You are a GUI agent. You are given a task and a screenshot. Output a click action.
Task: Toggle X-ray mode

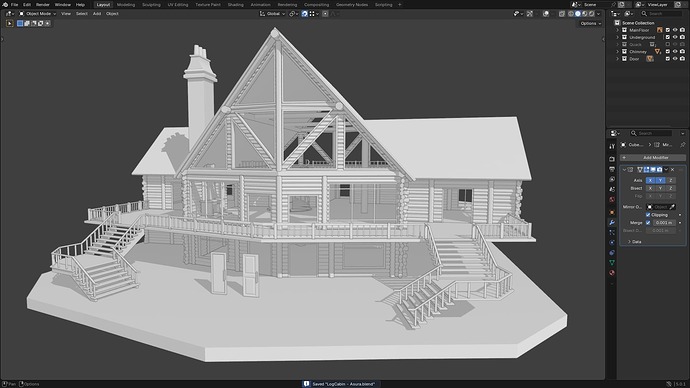562,14
